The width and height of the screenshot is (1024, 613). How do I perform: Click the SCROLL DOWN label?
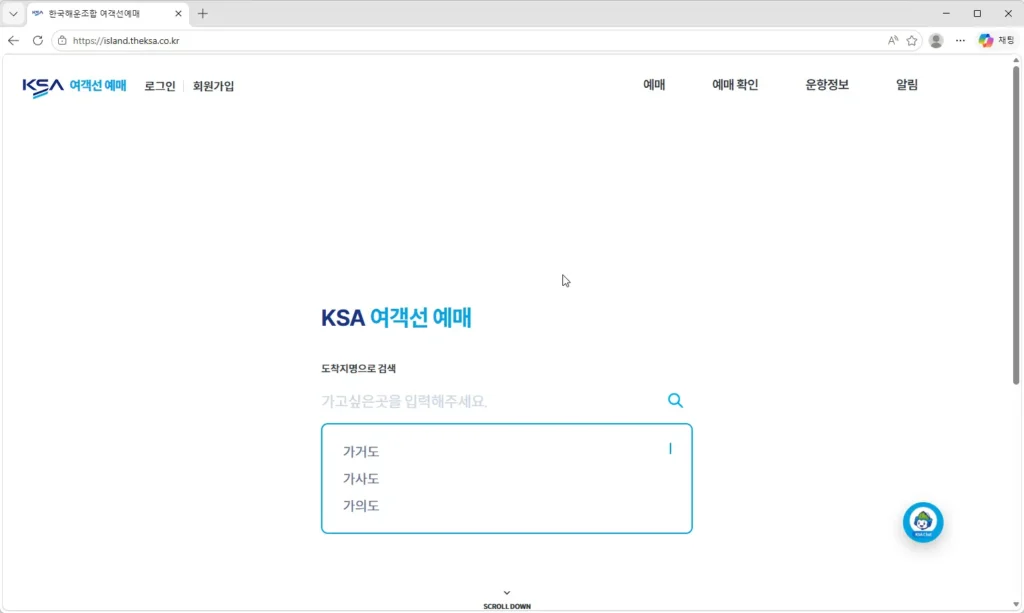click(507, 606)
